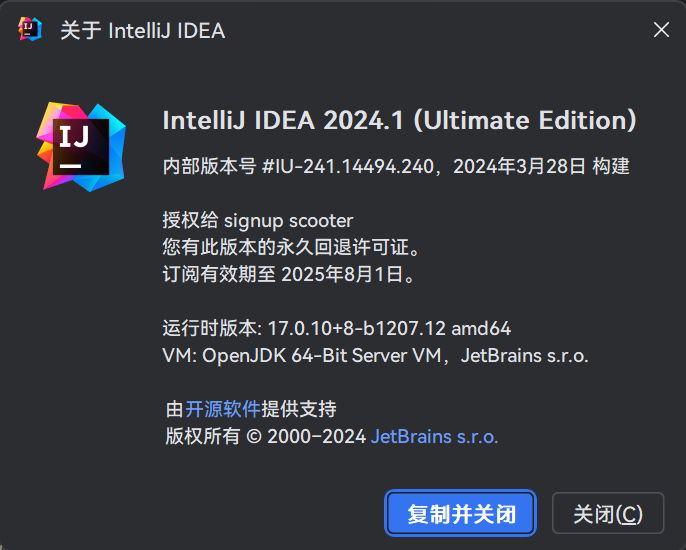686x550 pixels.
Task: Click the runtime version "17.0.10+8-b1207.12" text
Action: tap(357, 328)
